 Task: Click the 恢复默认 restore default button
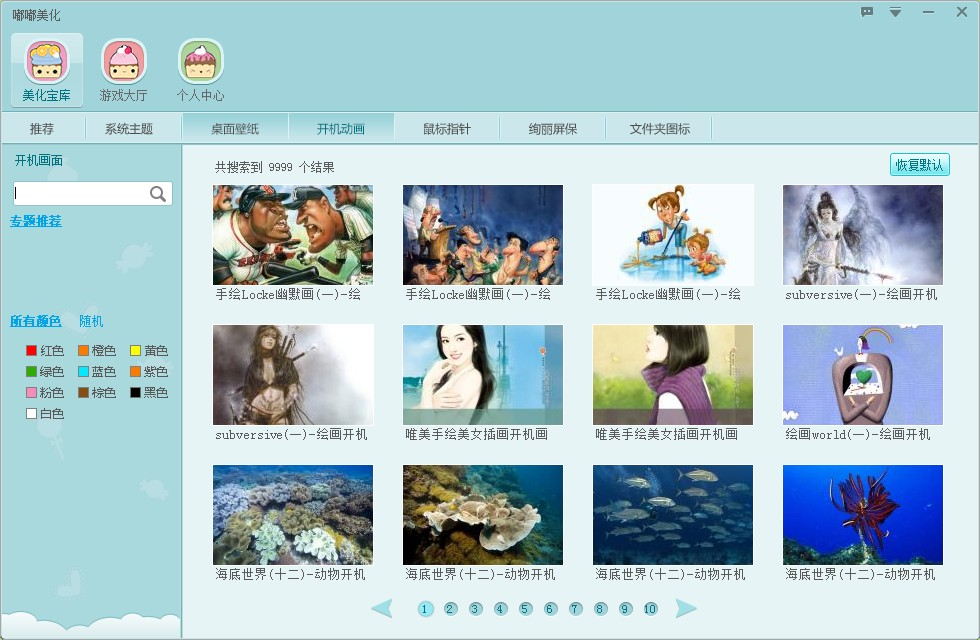click(x=922, y=164)
